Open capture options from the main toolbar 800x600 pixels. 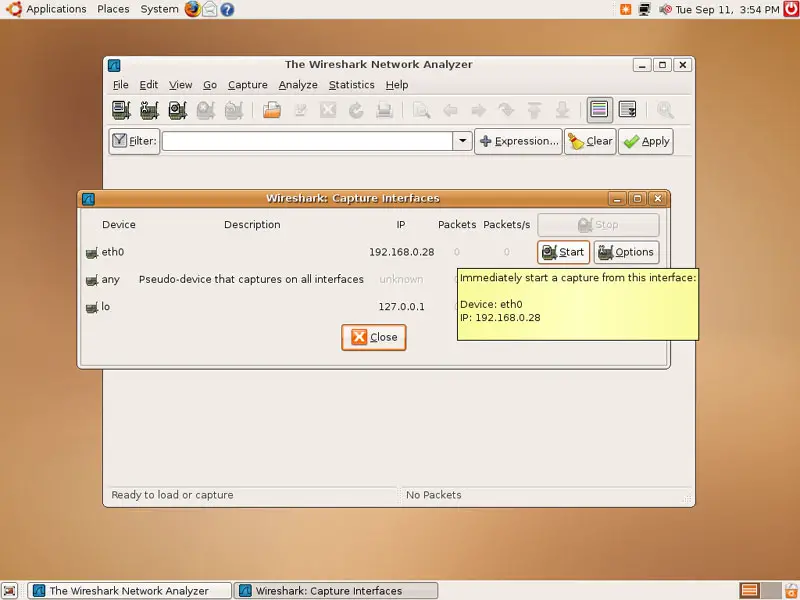tap(149, 110)
